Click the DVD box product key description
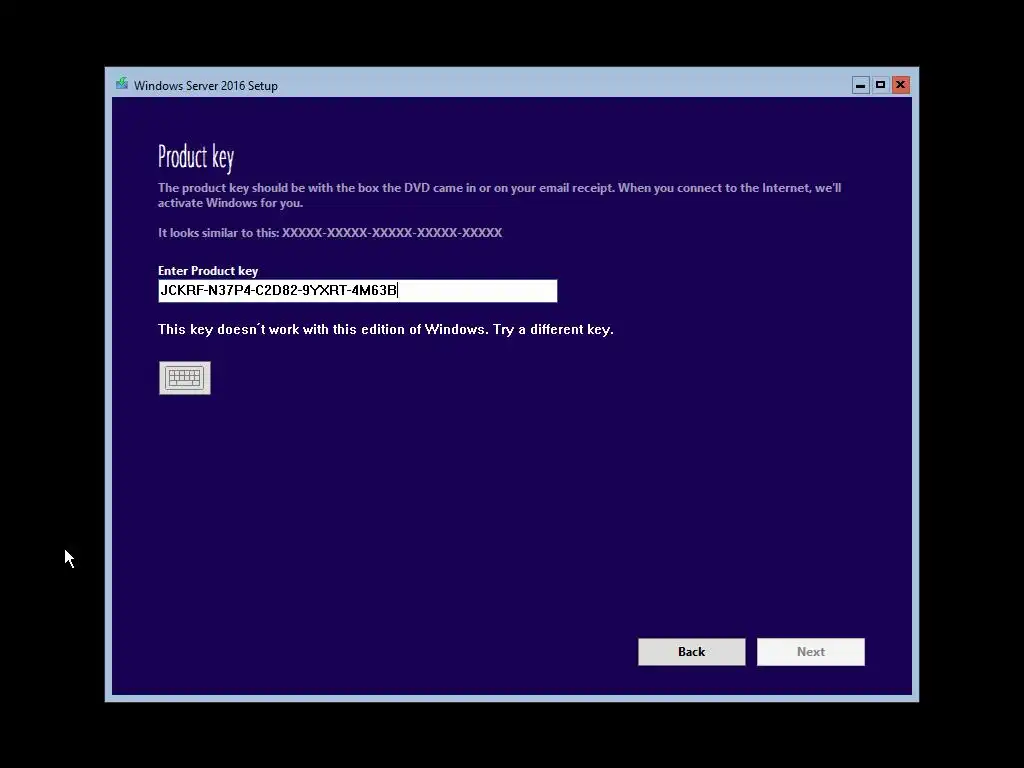 500,195
